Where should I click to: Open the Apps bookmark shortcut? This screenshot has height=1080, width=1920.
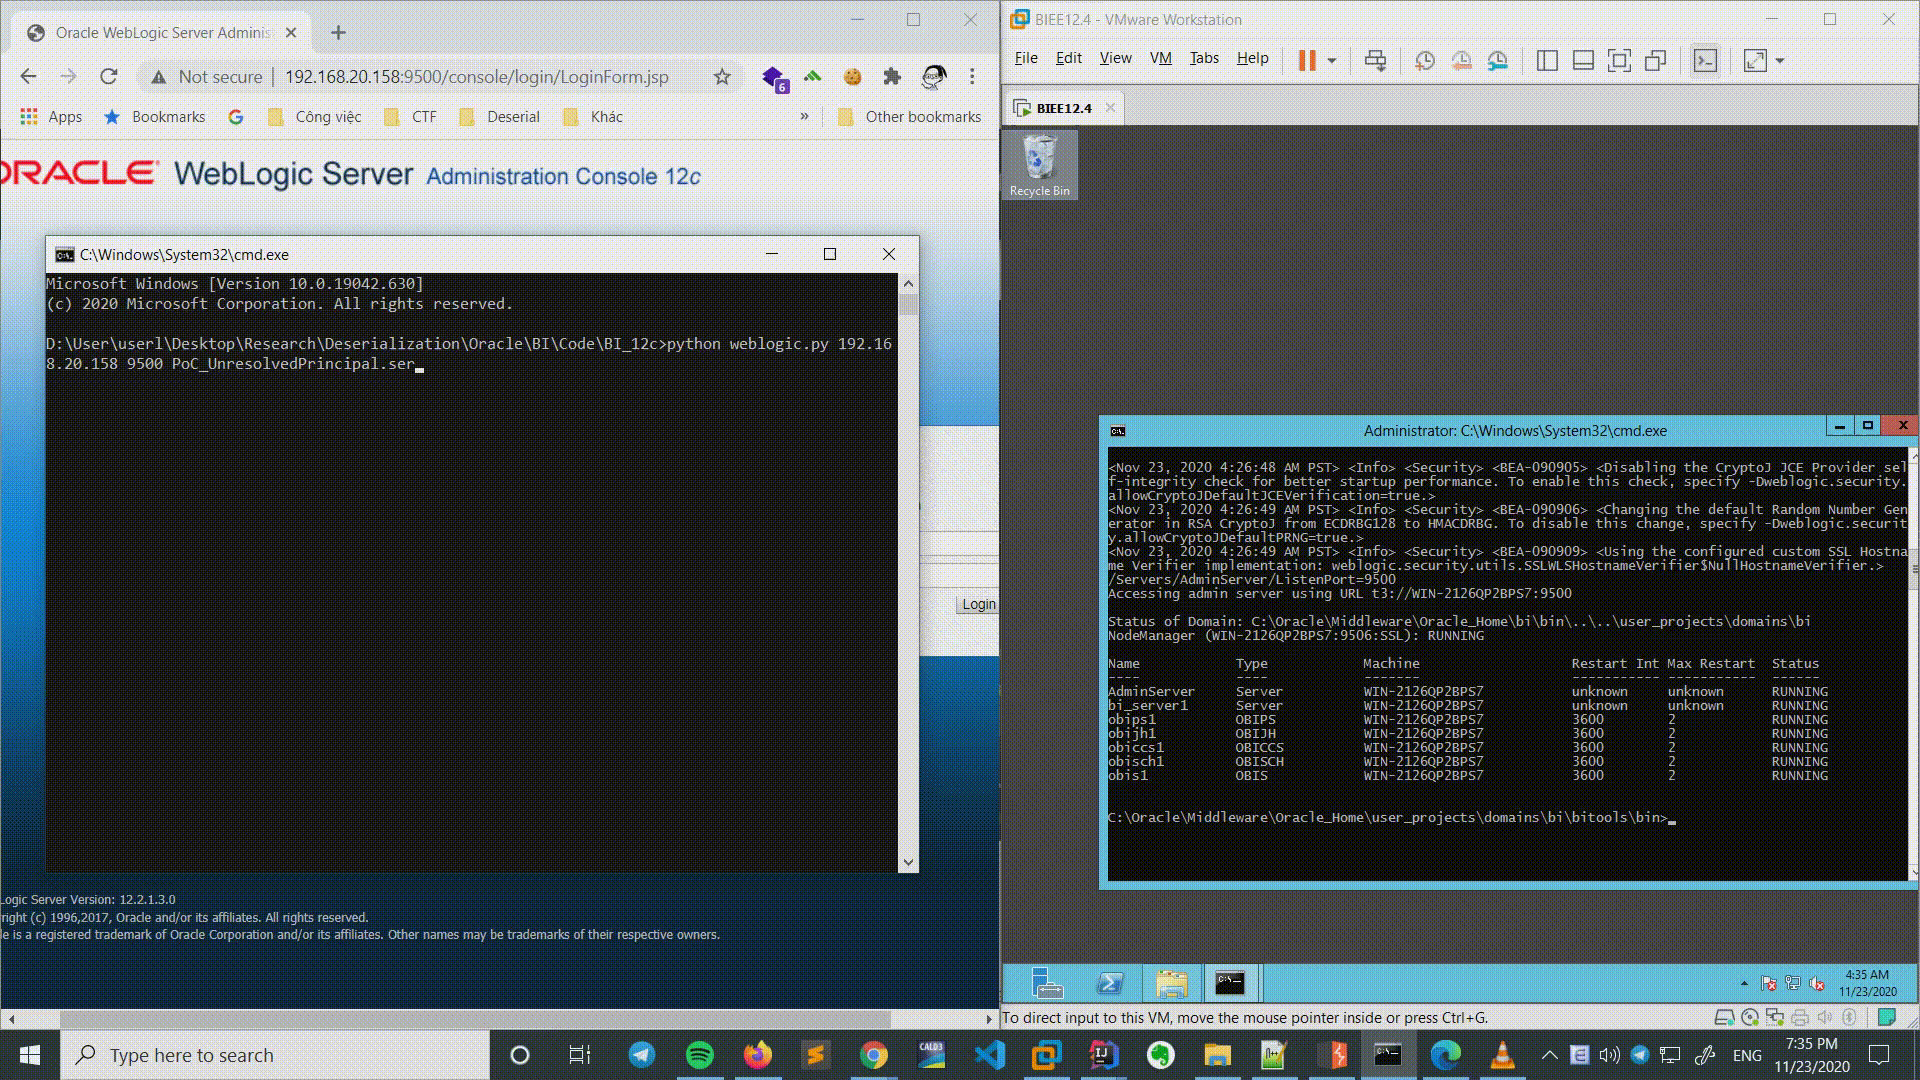pos(51,117)
